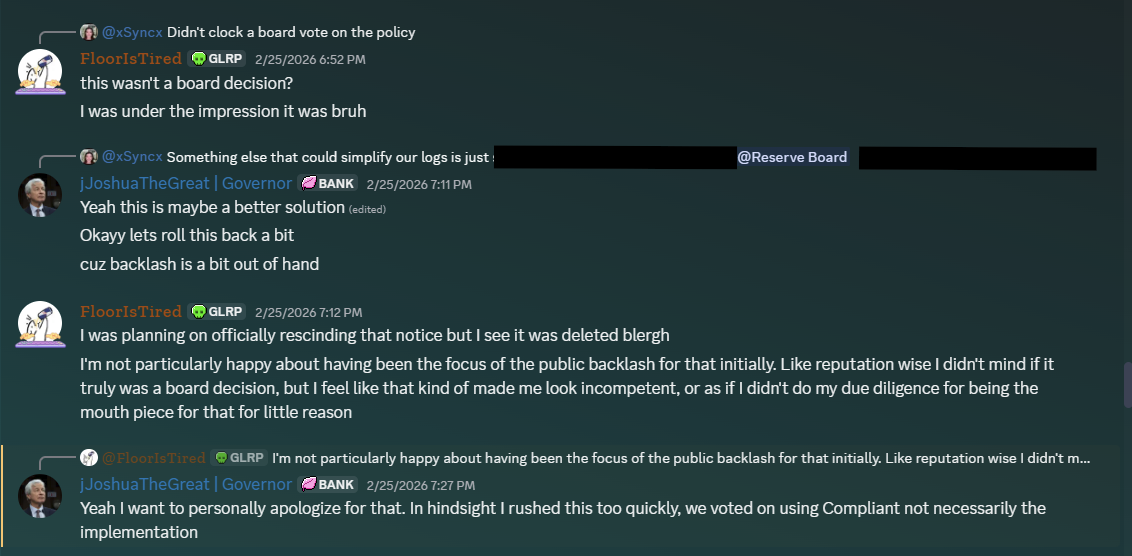
Task: Click the GLRP skull tag on the 7:12 PM message
Action: [217, 312]
